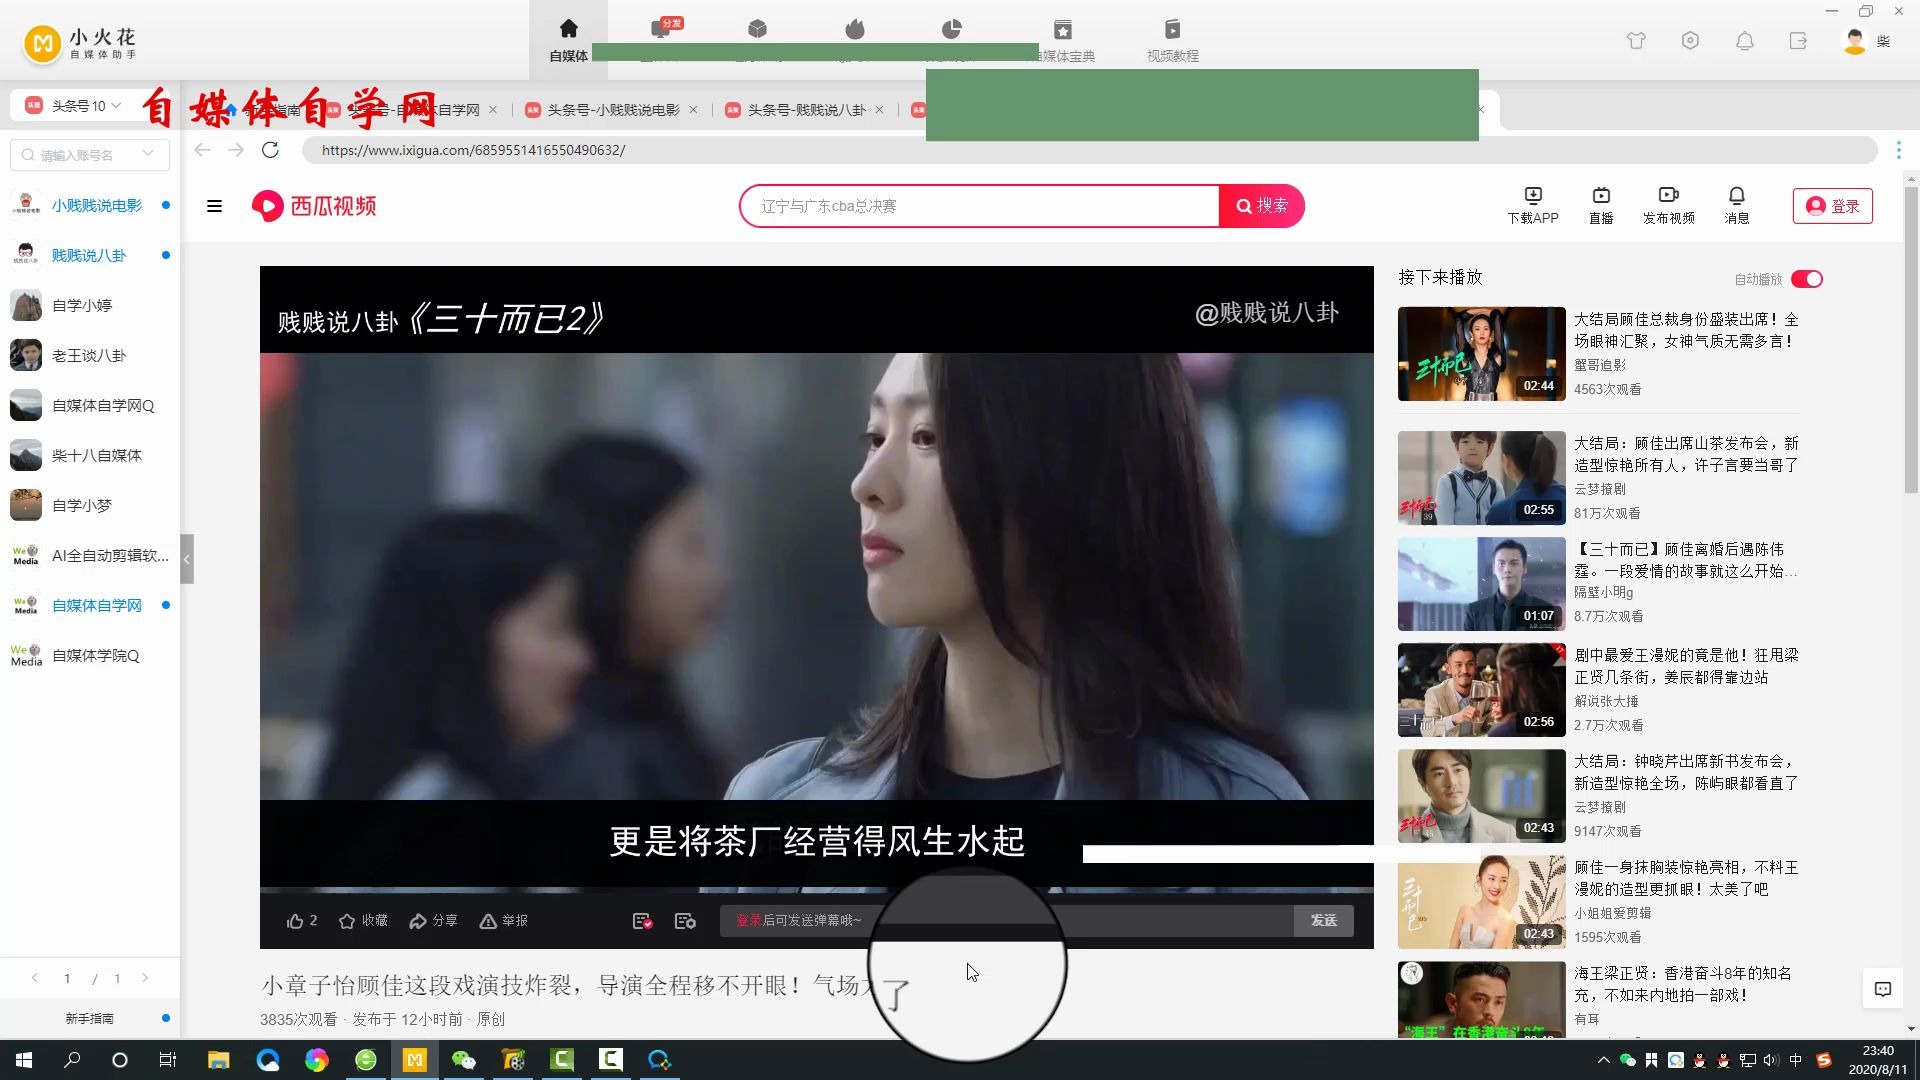Close the 头条号-贱贱说八卦 tab
This screenshot has height=1080, width=1920.
(x=879, y=110)
